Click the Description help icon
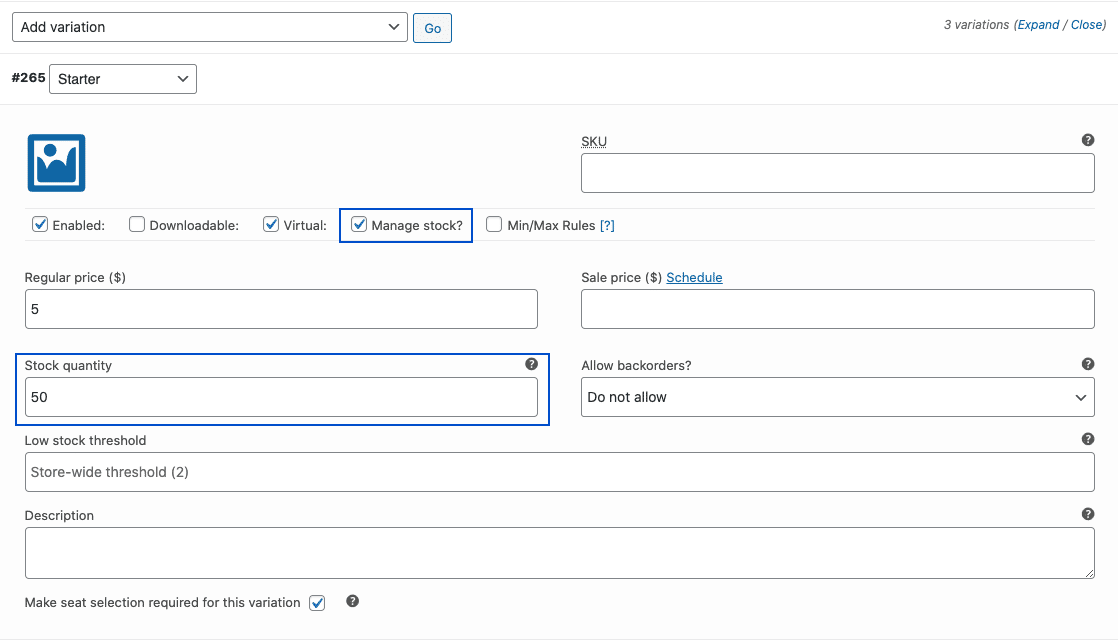 [x=1088, y=513]
